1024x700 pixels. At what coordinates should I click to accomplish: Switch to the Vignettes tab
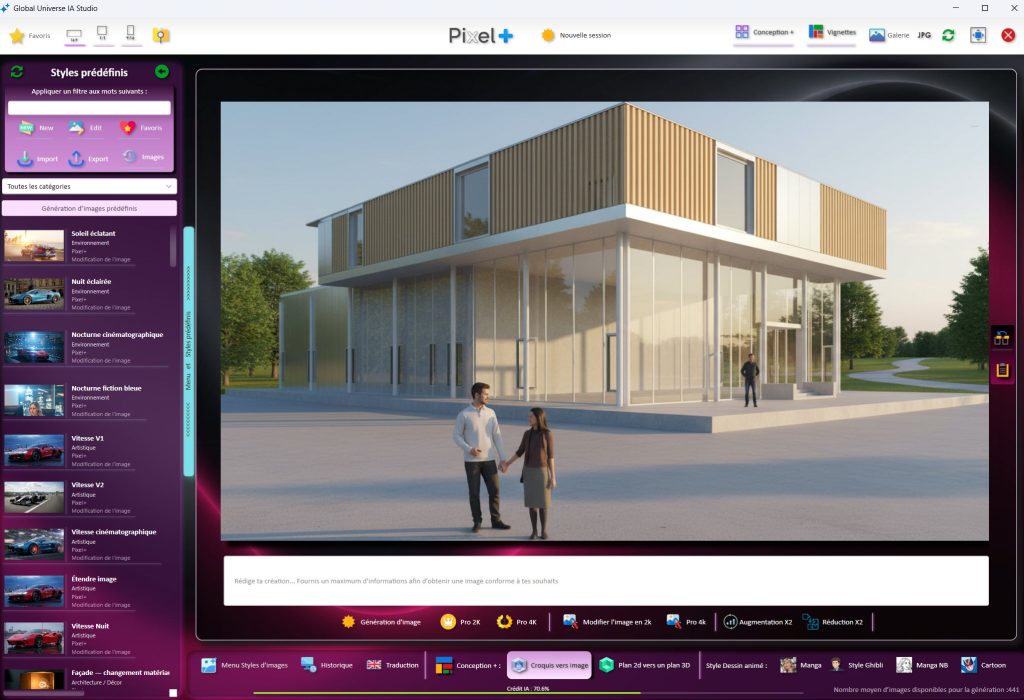point(832,33)
